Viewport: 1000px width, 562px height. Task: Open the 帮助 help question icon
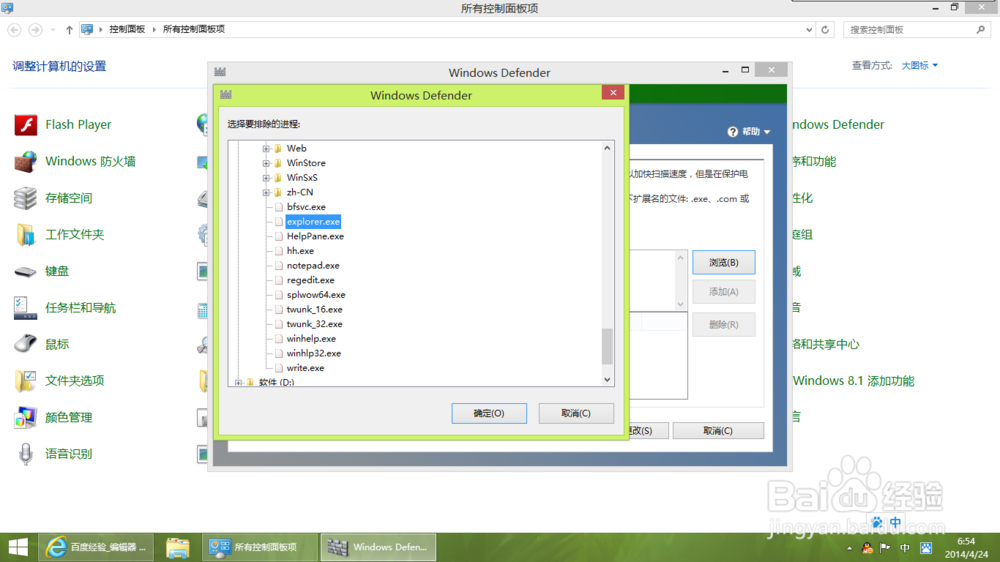coord(733,131)
